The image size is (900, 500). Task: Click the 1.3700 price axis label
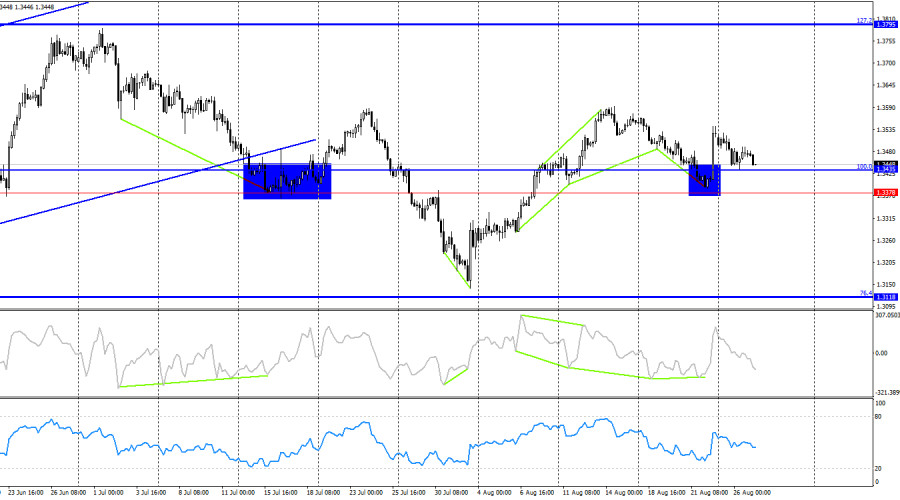tap(886, 63)
